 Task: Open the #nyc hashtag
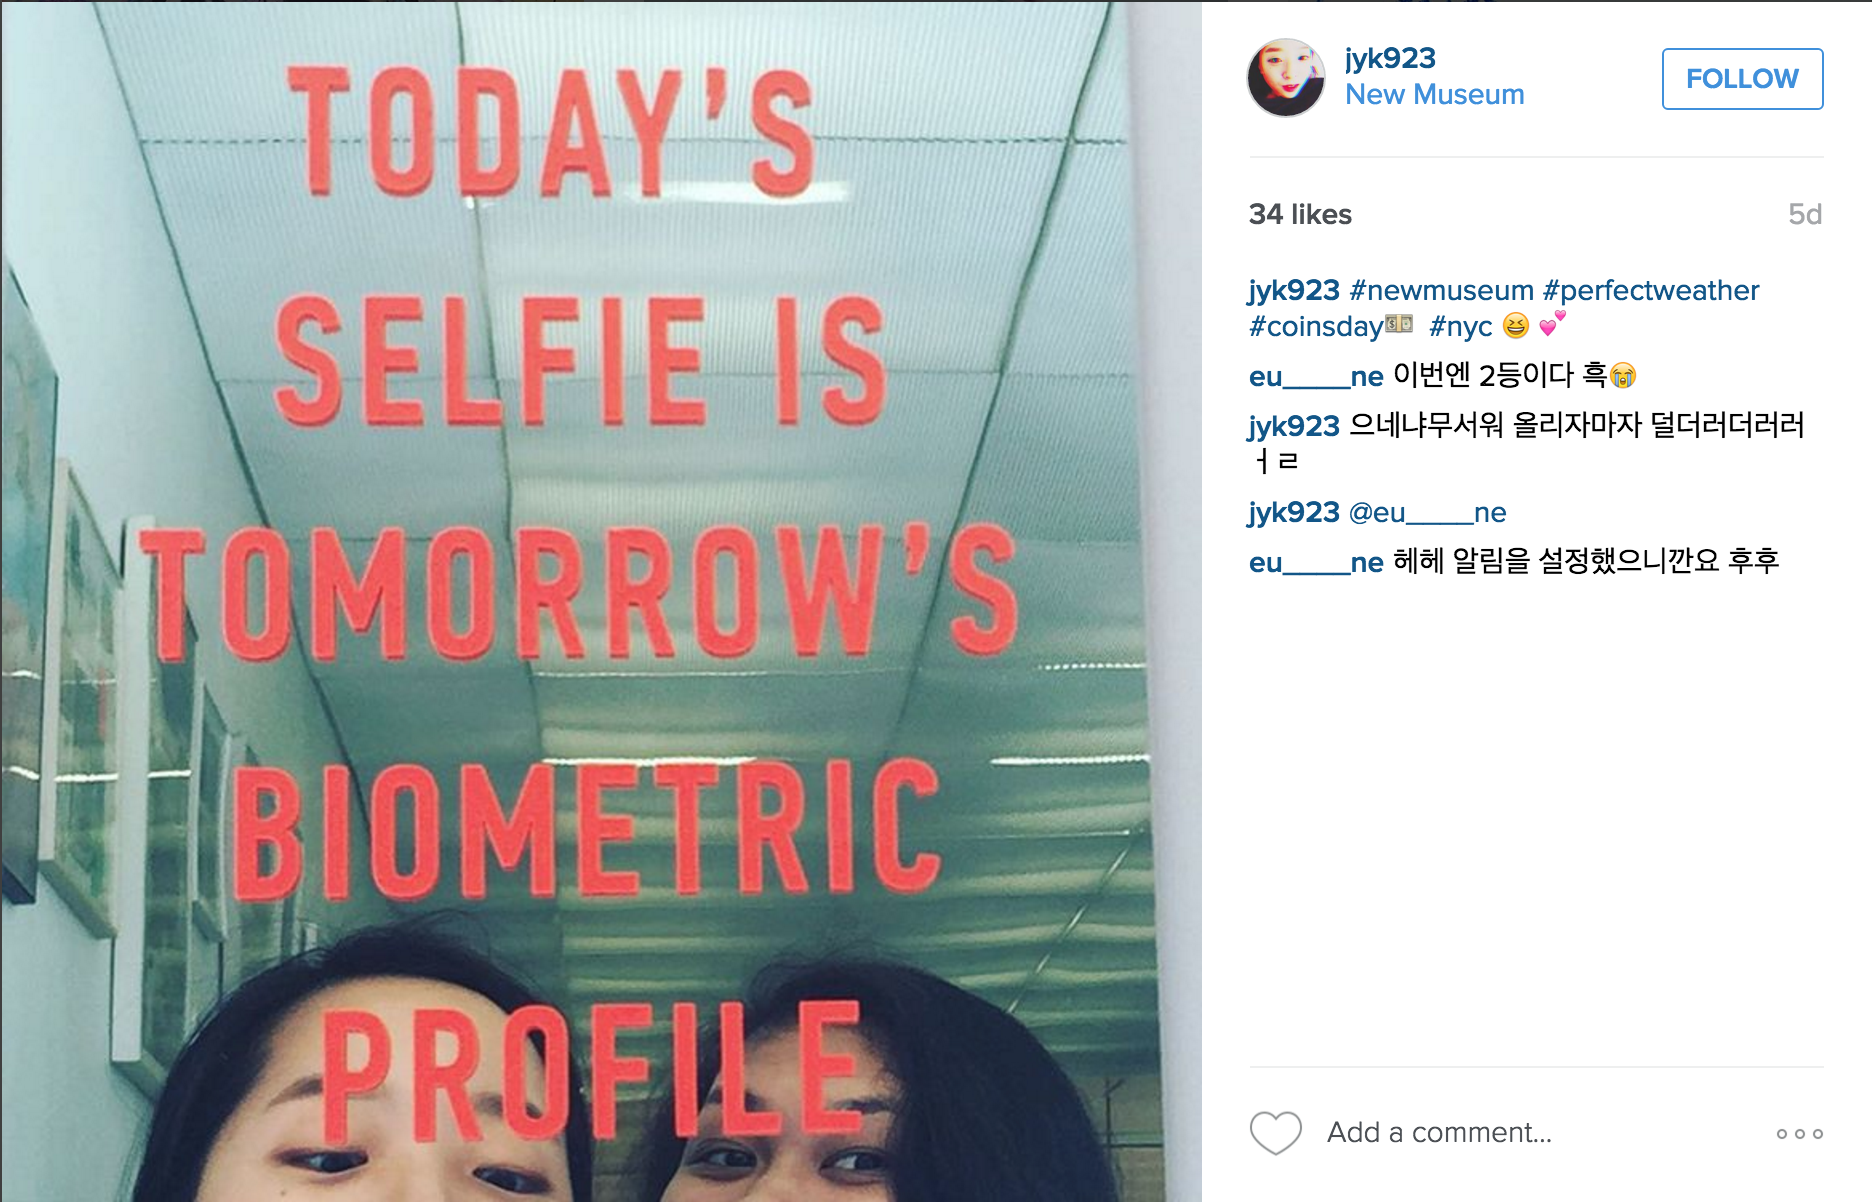[1461, 326]
